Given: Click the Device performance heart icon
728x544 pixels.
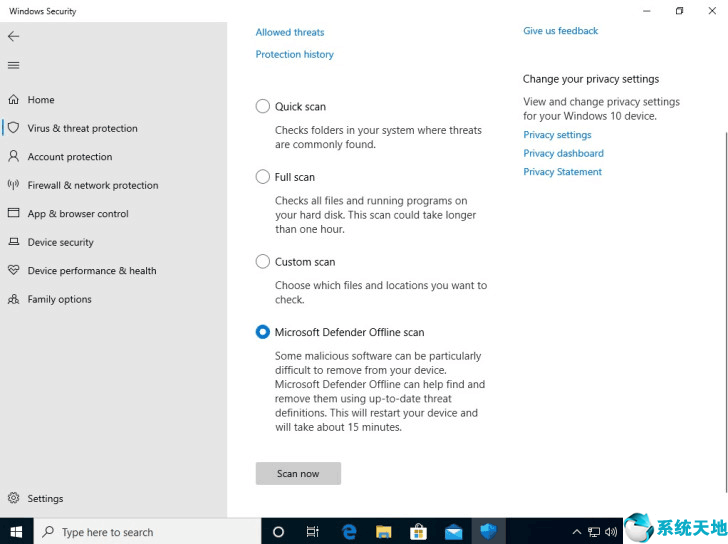Looking at the screenshot, I should pyautogui.click(x=14, y=270).
